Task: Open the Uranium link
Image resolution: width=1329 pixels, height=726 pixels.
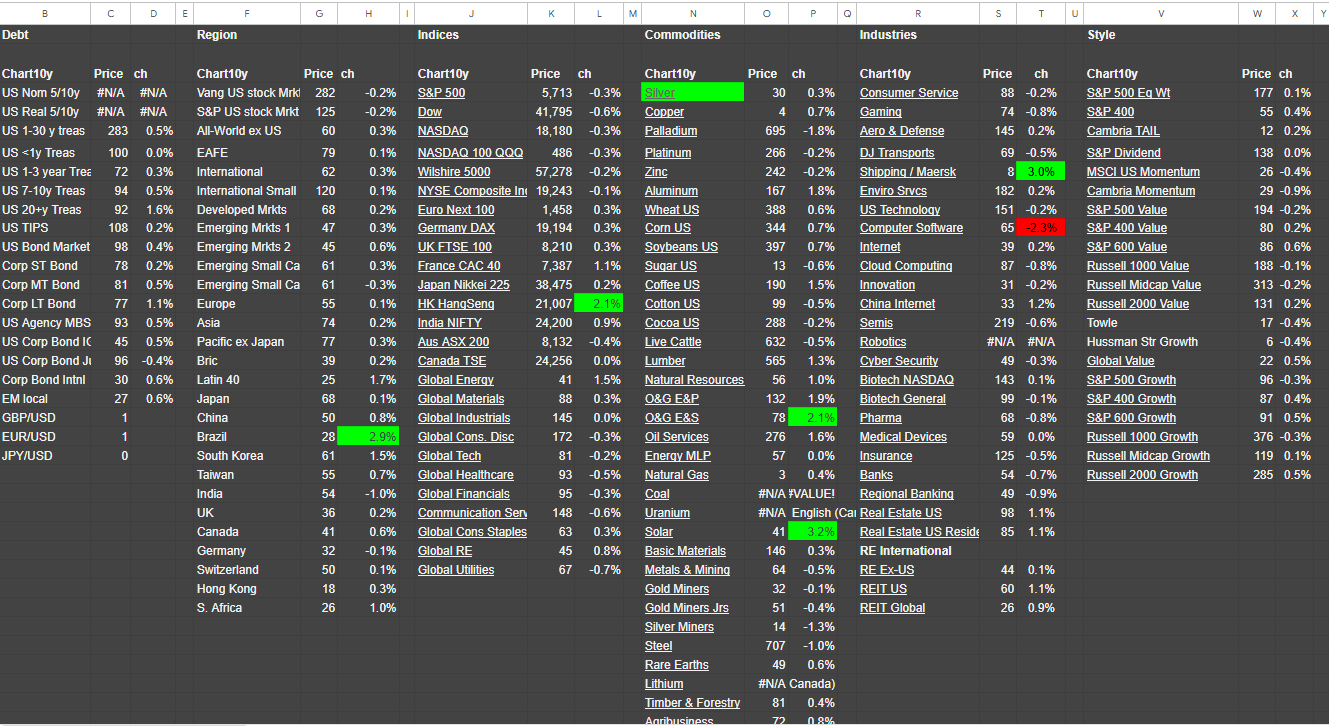Action: 667,513
